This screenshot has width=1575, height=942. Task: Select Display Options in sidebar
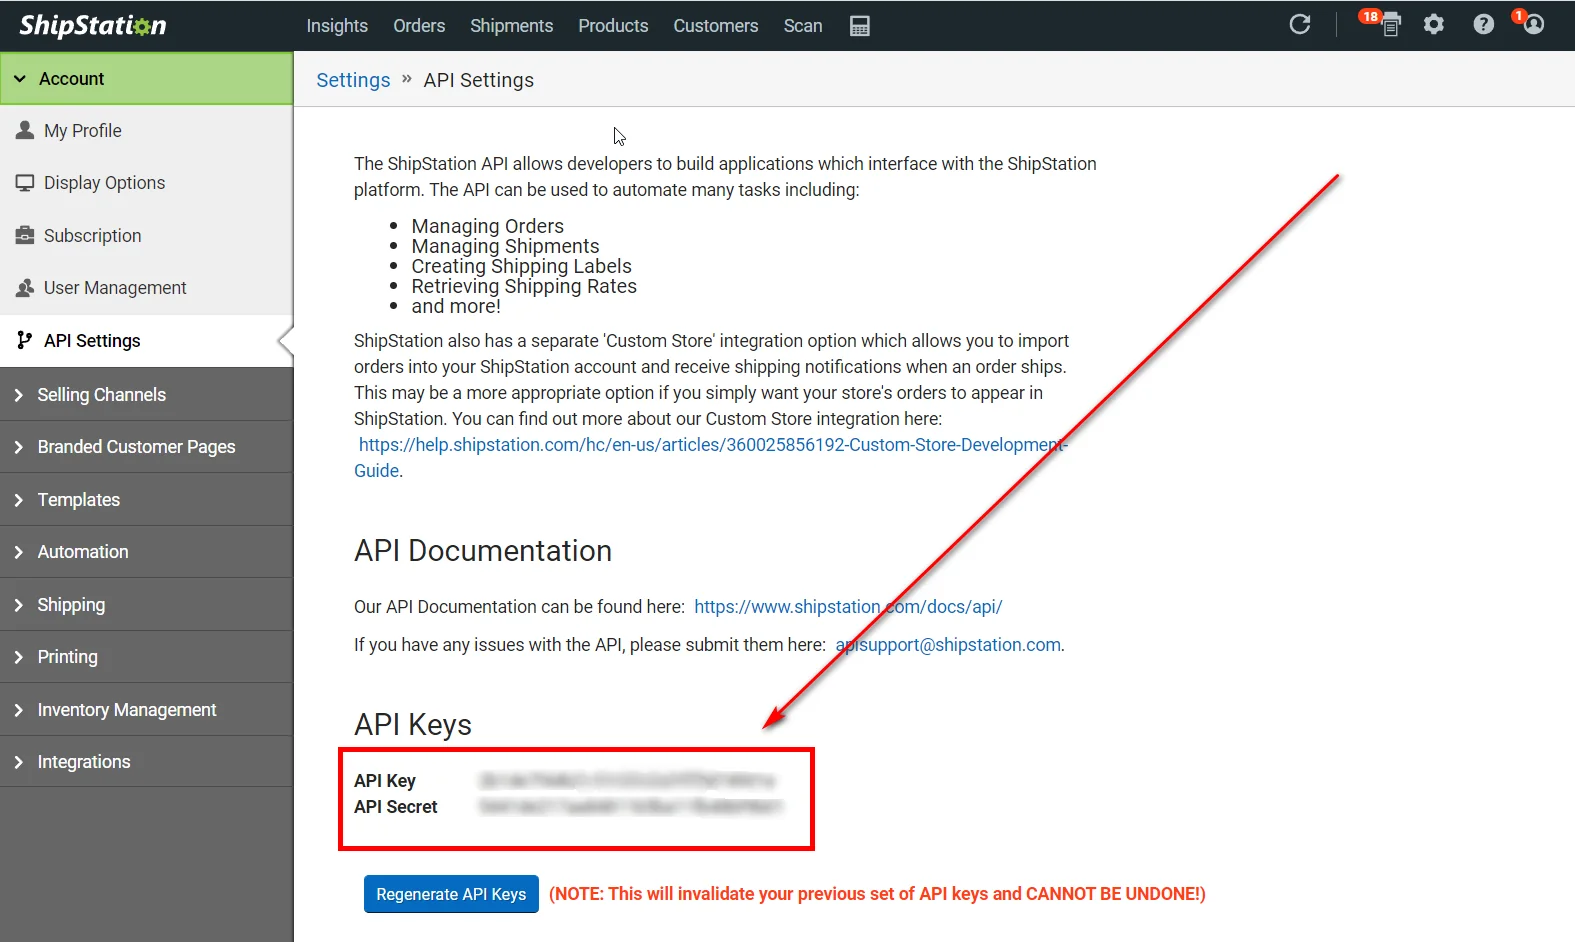pos(146,183)
